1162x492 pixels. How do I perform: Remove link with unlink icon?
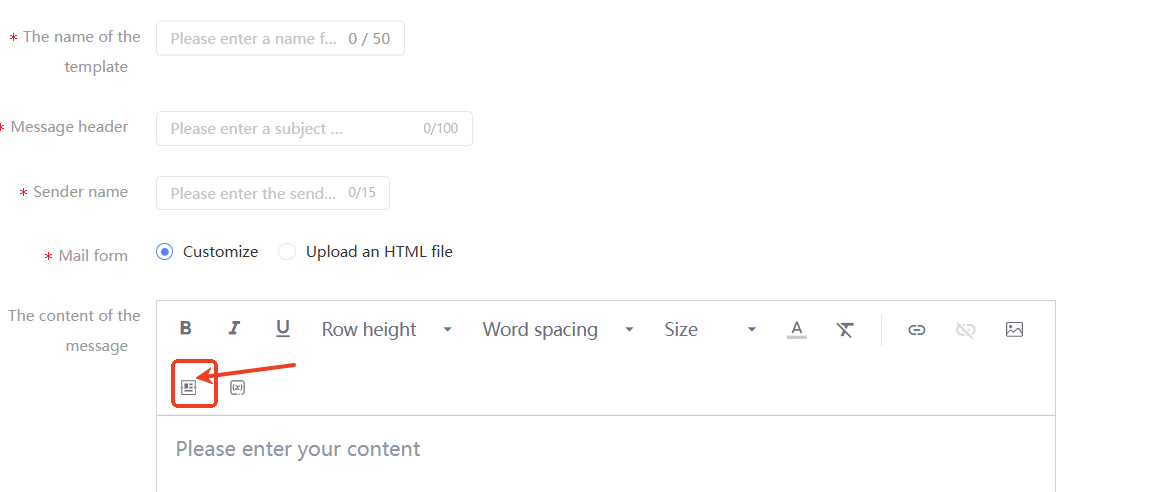pos(965,329)
